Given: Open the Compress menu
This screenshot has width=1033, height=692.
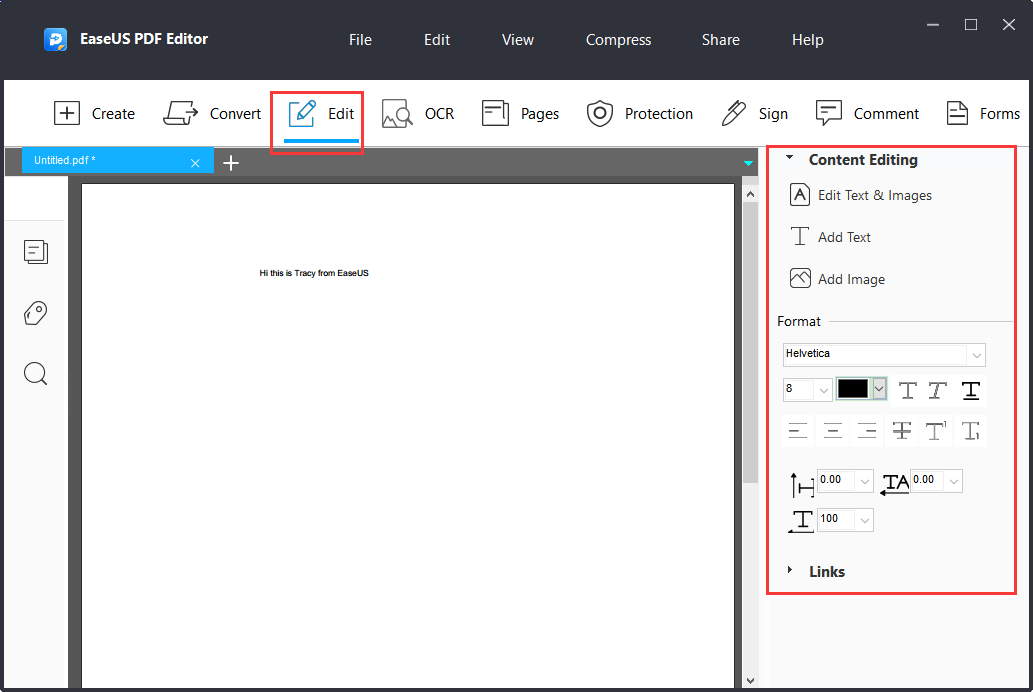Looking at the screenshot, I should pos(619,40).
